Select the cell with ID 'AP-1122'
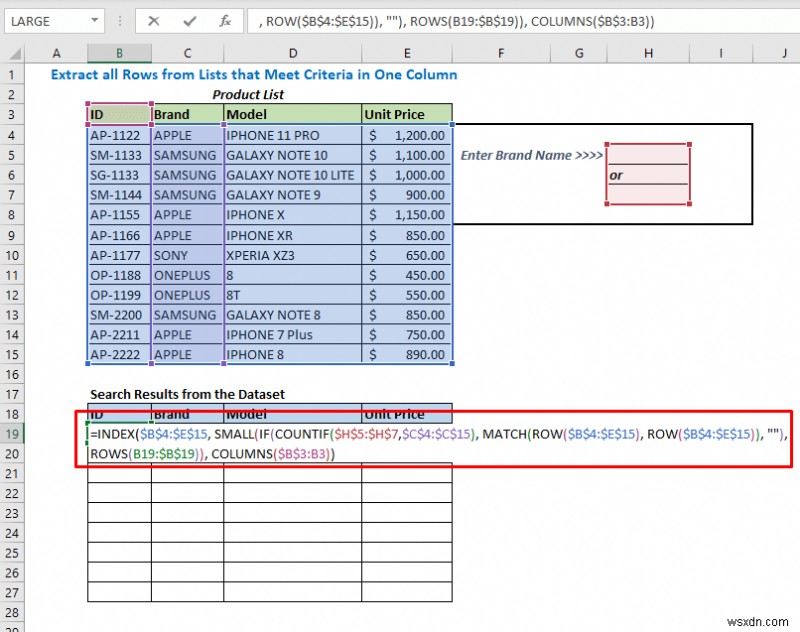800x632 pixels. (x=119, y=134)
